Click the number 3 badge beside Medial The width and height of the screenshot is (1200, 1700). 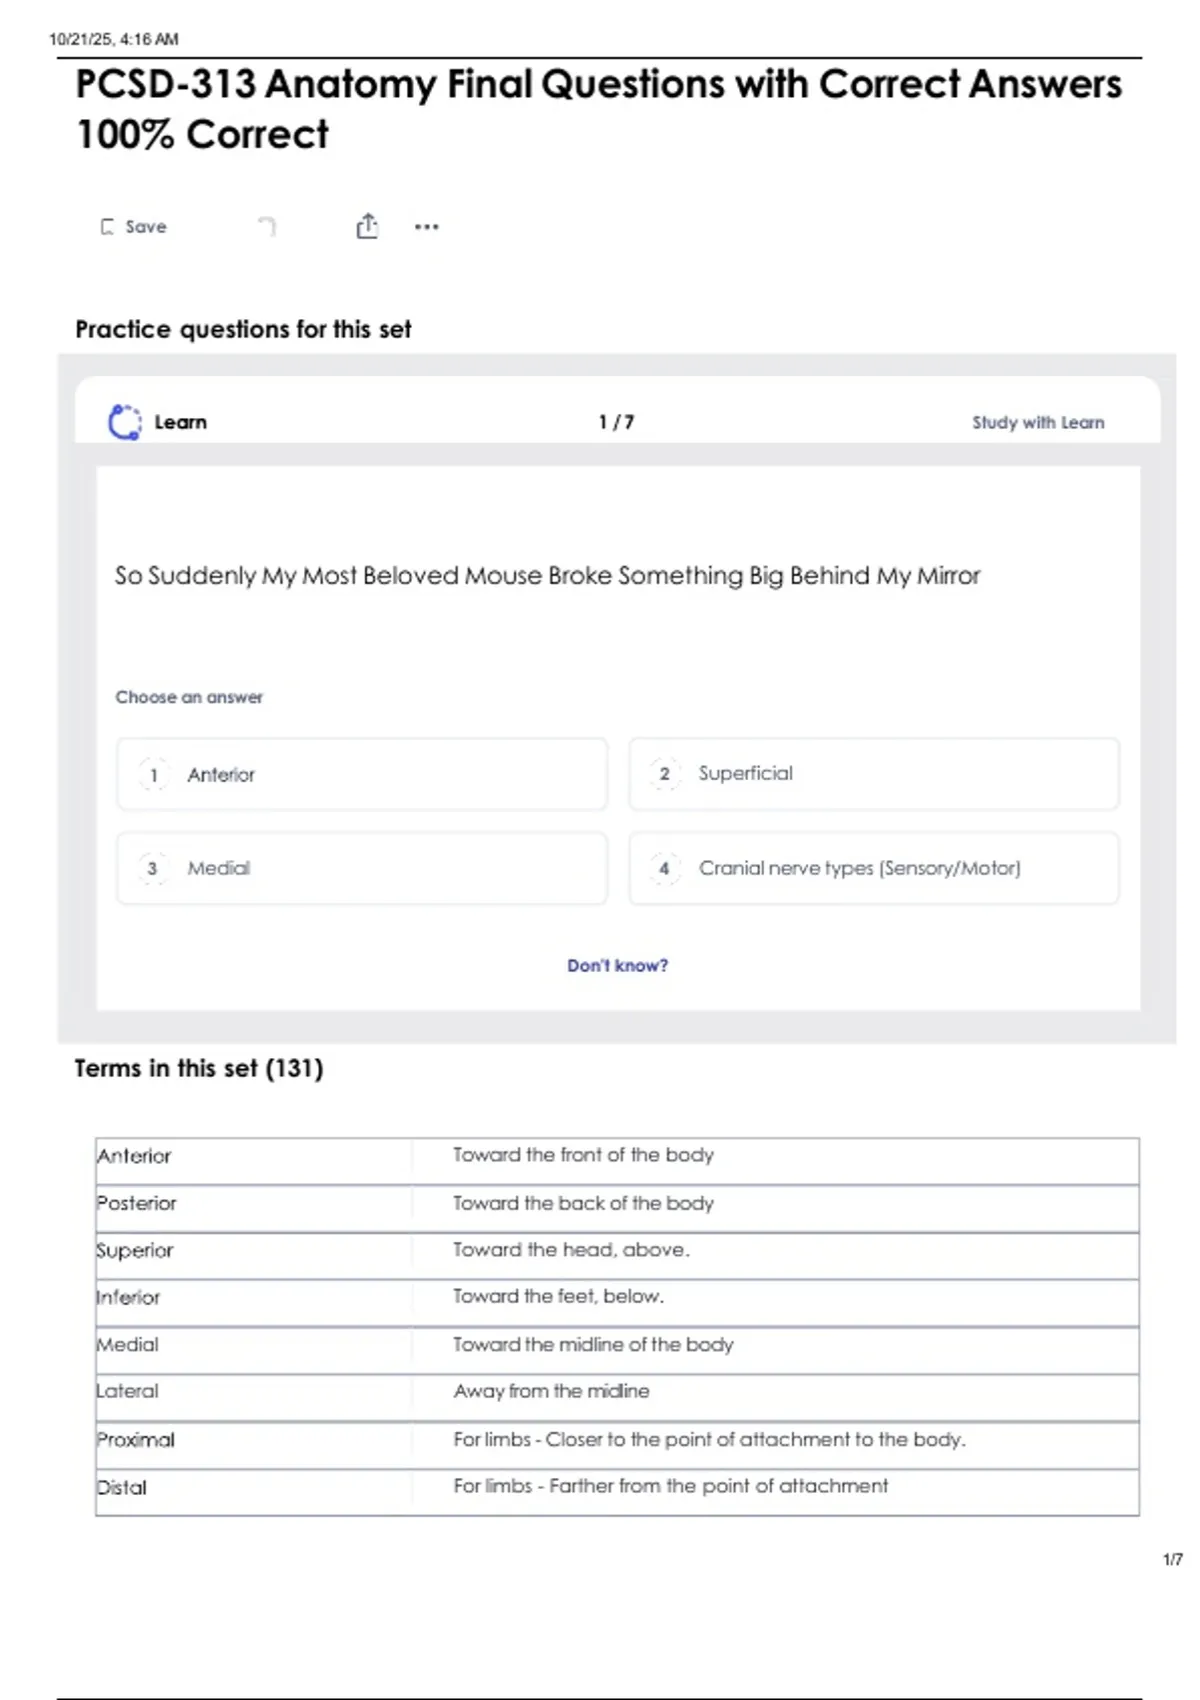click(152, 868)
